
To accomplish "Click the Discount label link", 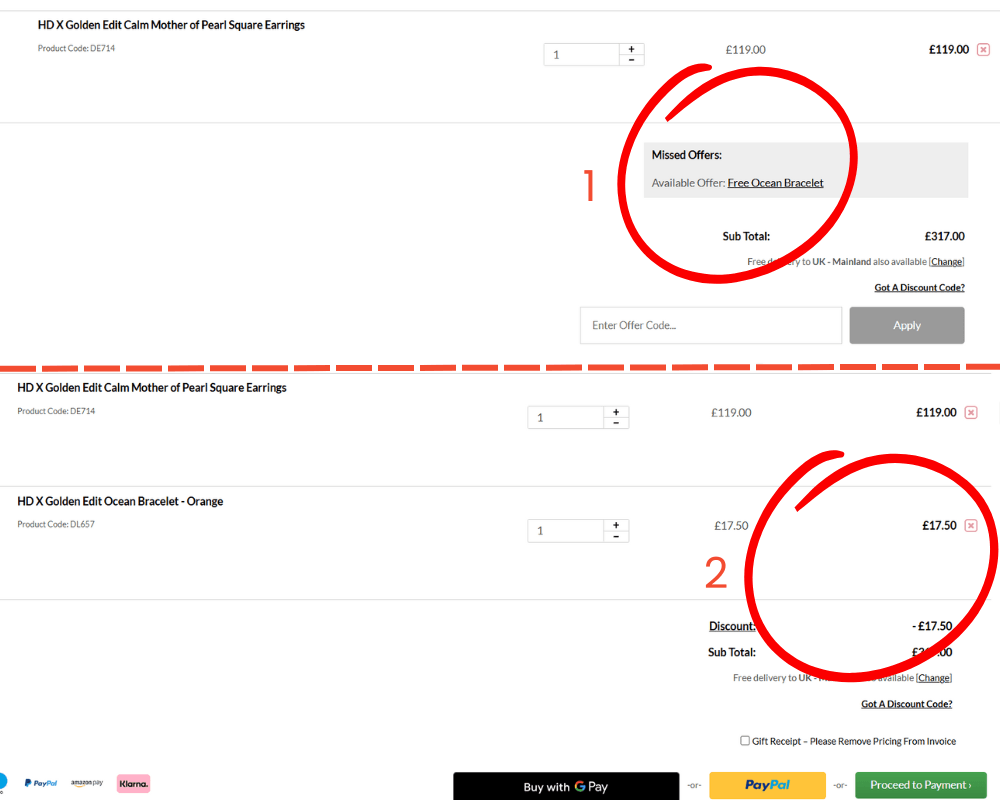I will 732,626.
